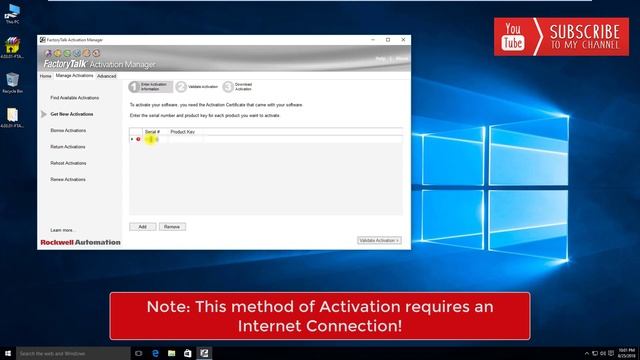Select Borrow Activations in sidebar

coord(68,131)
